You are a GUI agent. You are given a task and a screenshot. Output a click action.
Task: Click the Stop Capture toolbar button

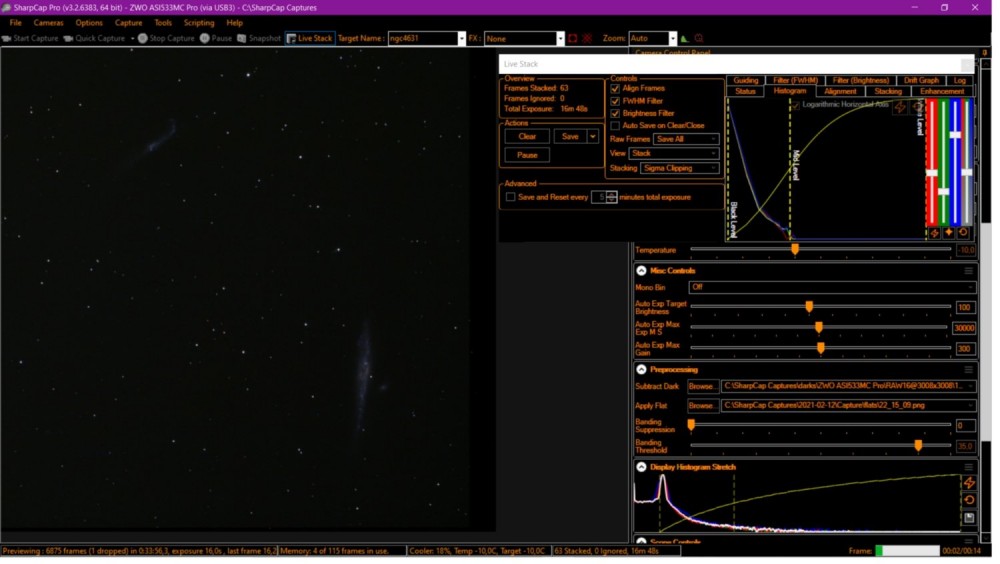click(166, 38)
